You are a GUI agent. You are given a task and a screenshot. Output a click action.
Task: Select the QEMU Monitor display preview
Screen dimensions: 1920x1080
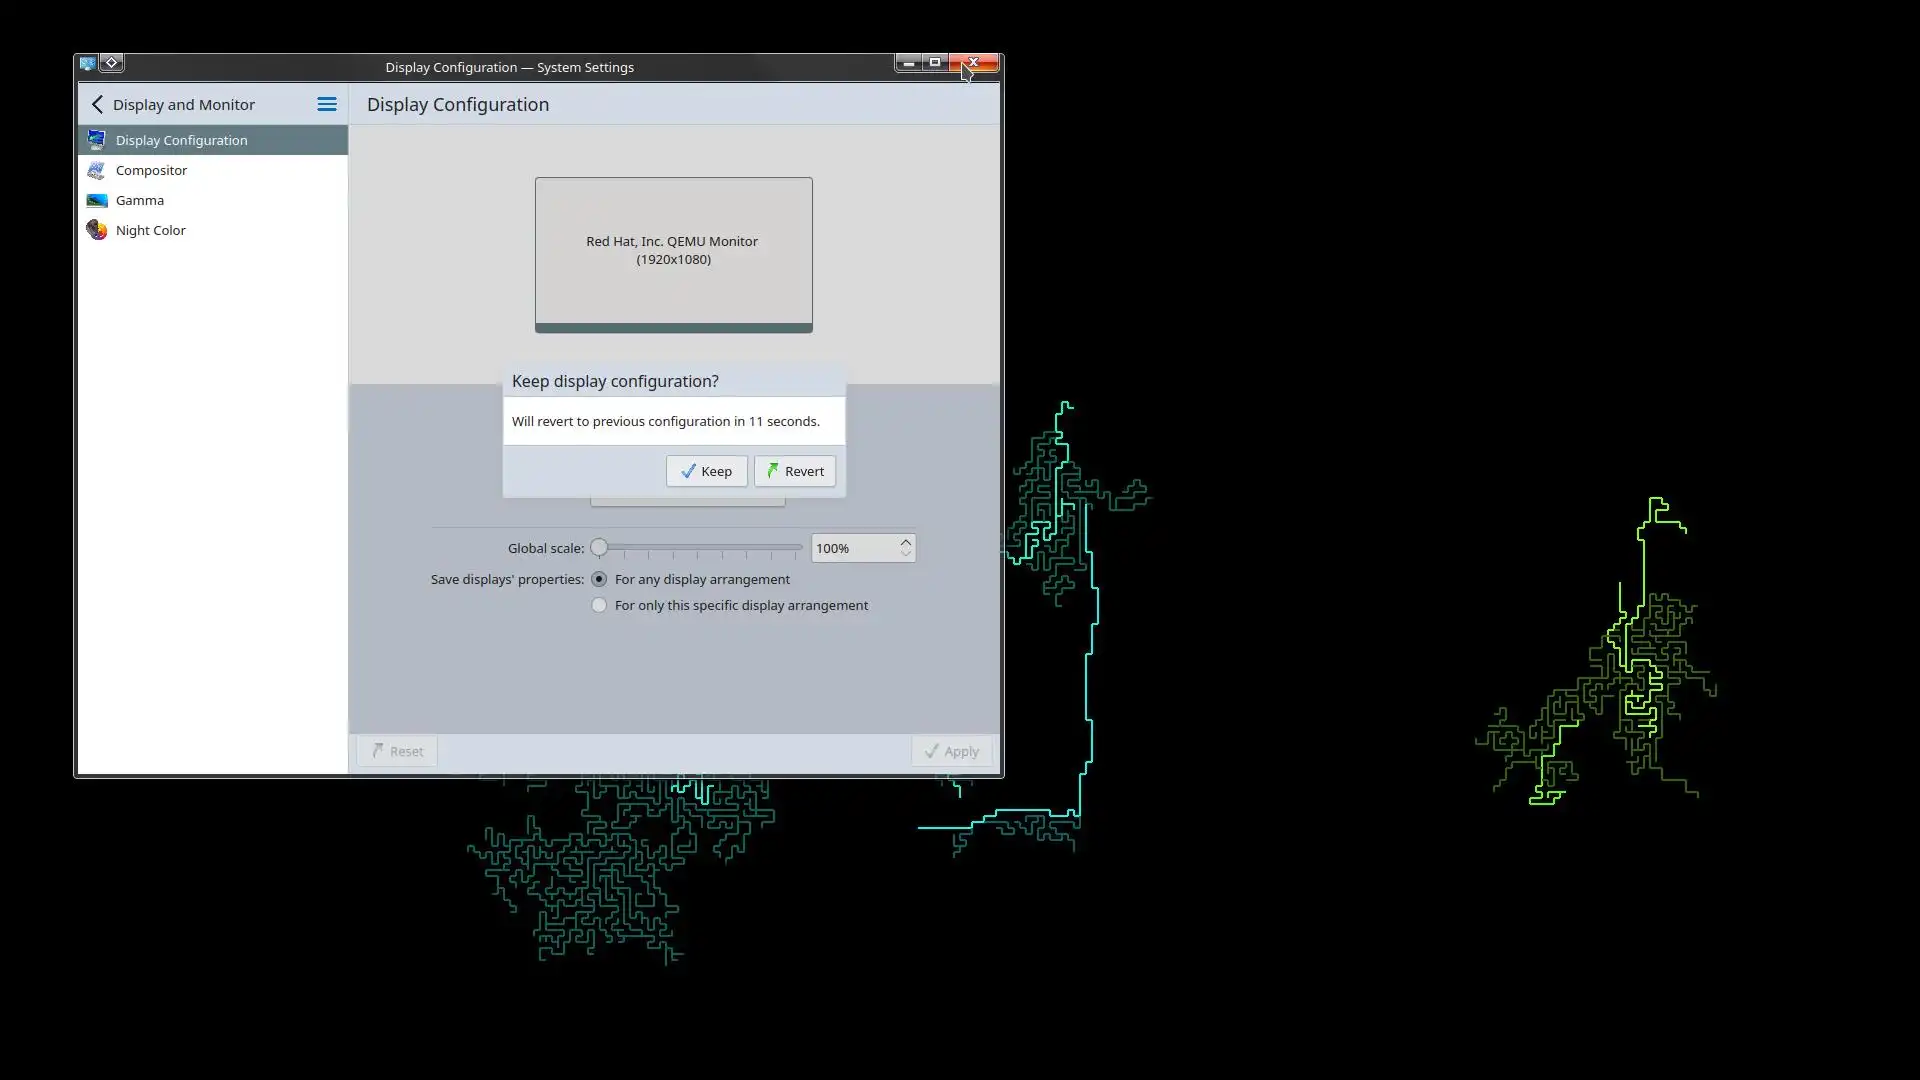pyautogui.click(x=673, y=252)
